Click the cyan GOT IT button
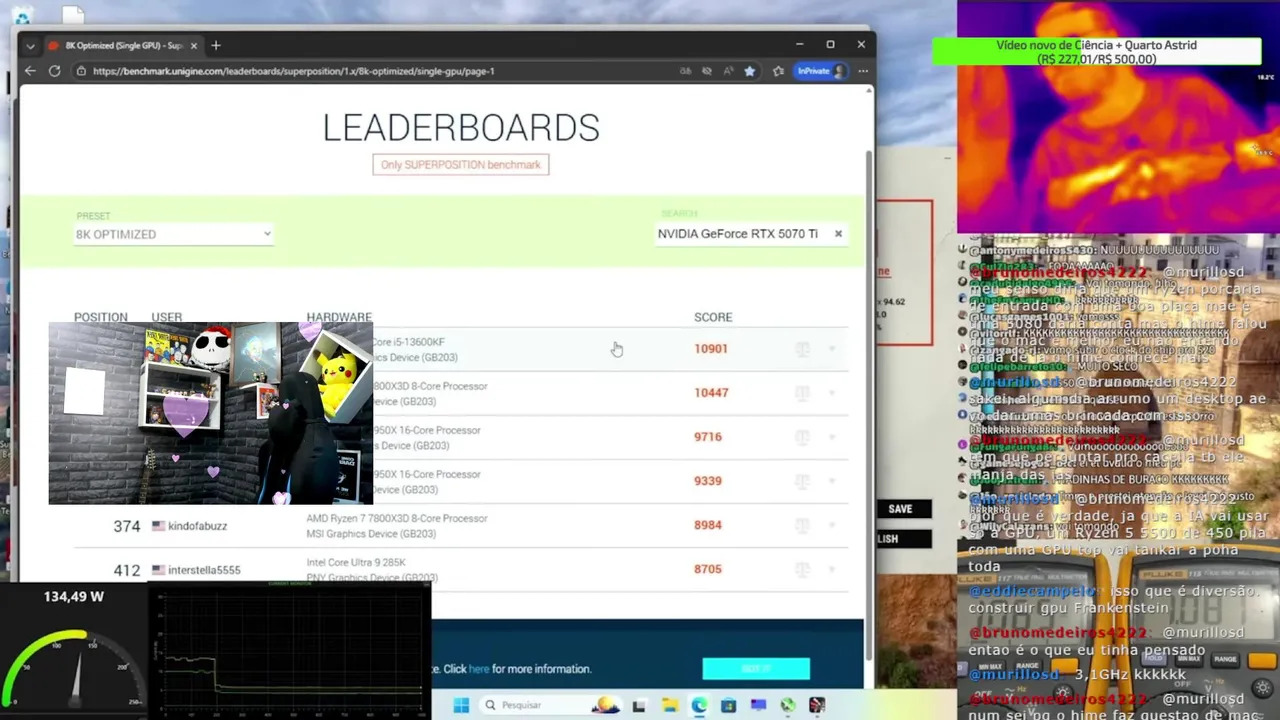The height and width of the screenshot is (720, 1280). [756, 668]
